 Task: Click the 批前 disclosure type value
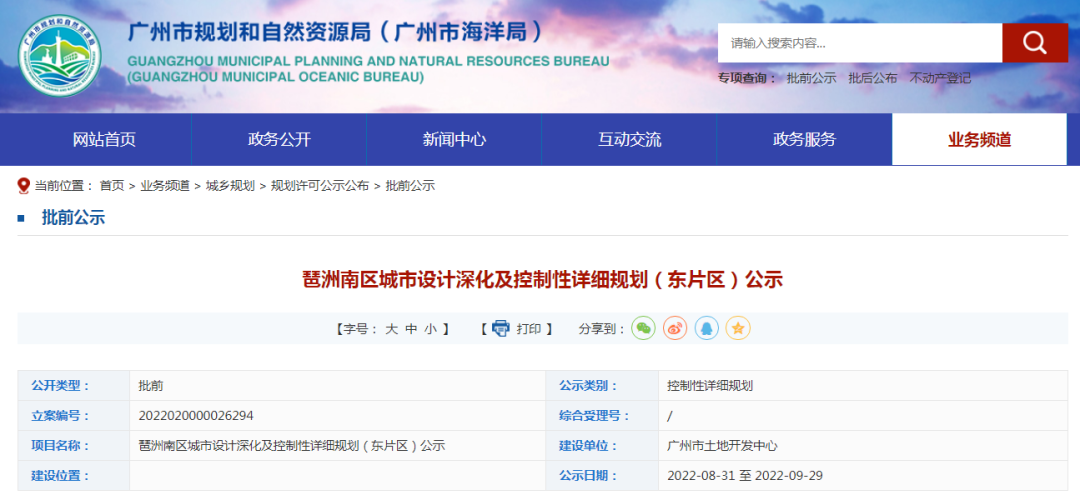tap(151, 386)
